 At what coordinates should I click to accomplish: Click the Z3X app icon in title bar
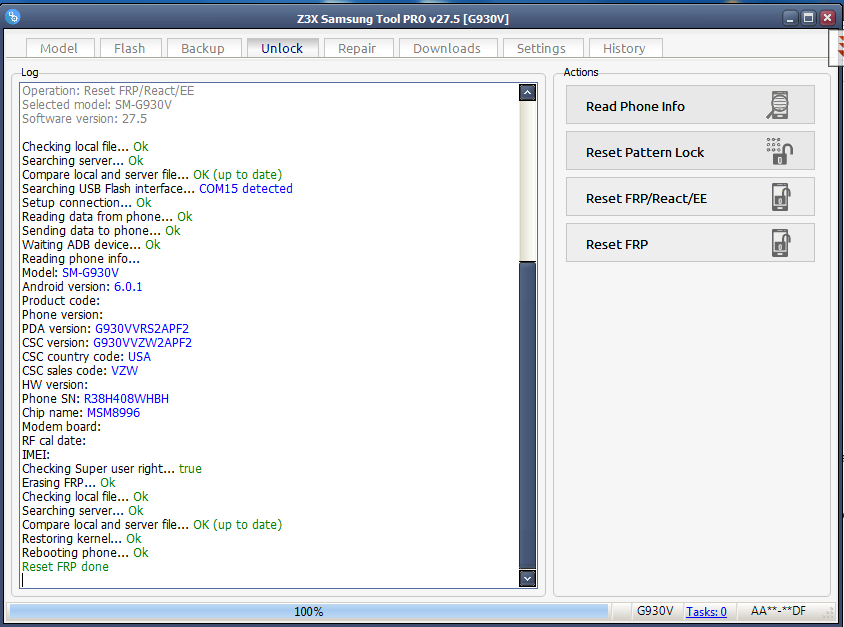12,17
